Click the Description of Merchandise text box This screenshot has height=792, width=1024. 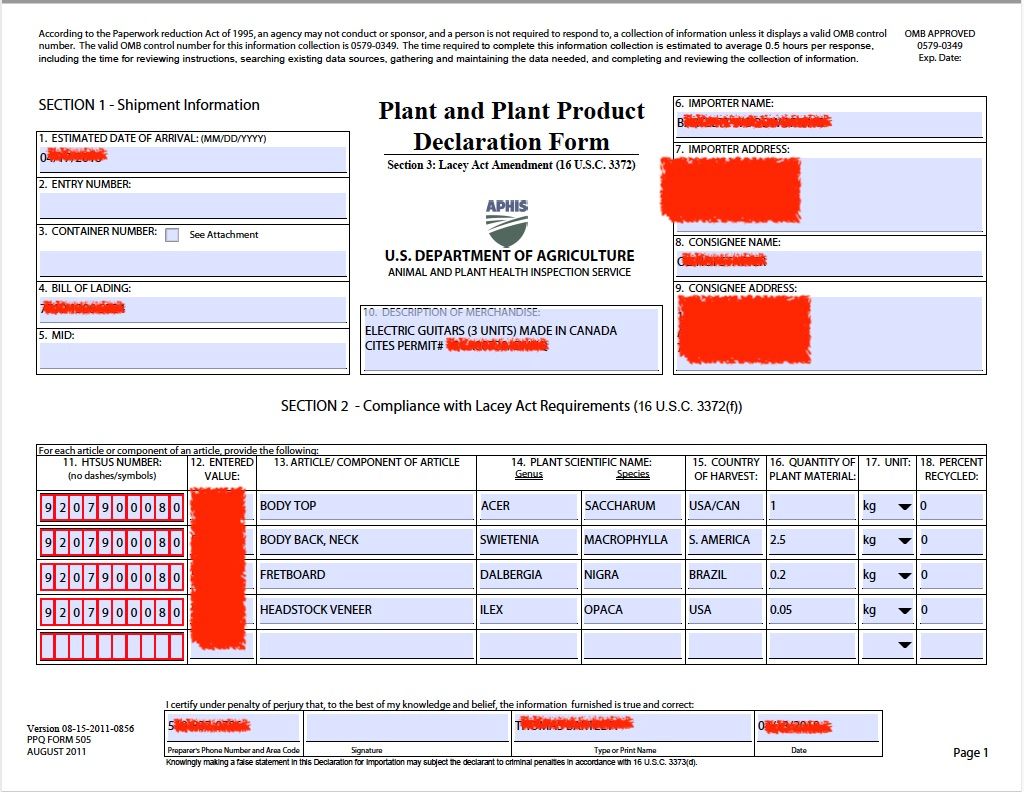pyautogui.click(x=511, y=340)
